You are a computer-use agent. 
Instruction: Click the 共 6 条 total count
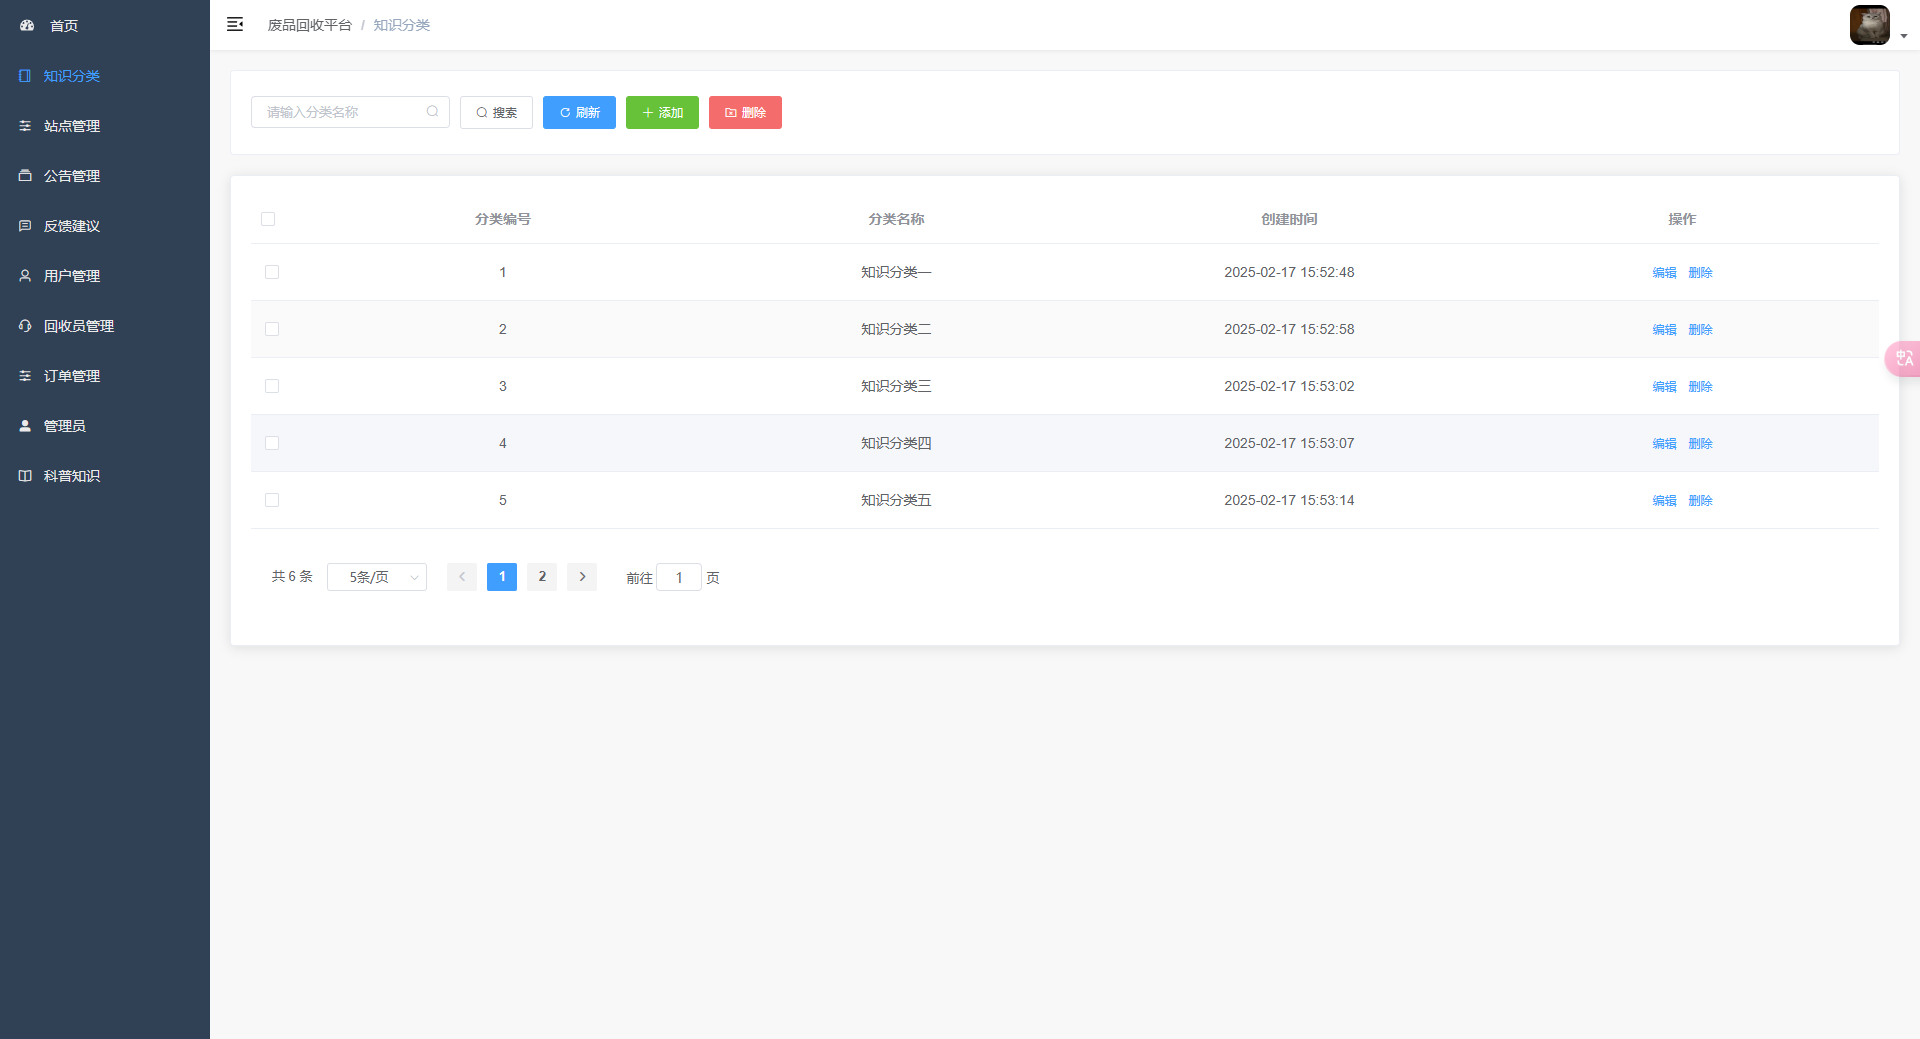[292, 577]
